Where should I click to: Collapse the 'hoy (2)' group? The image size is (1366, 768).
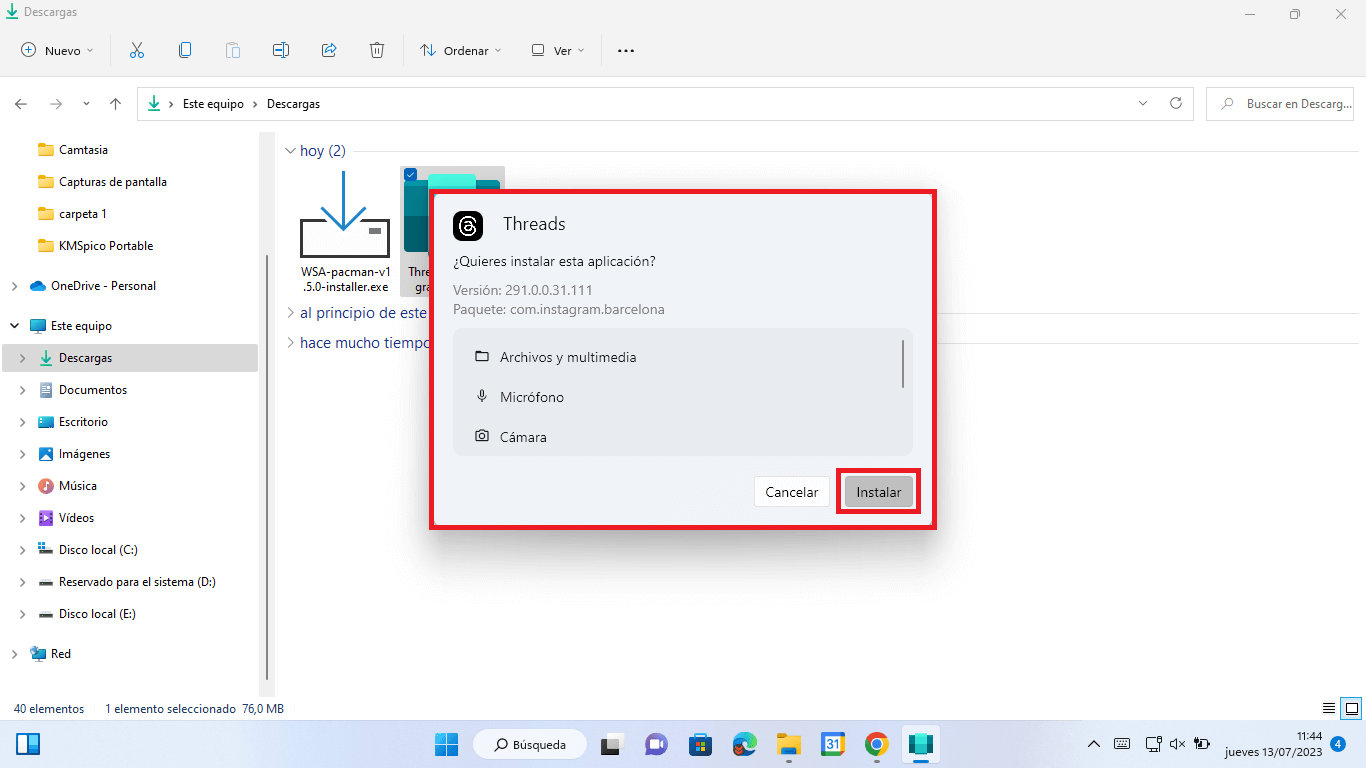pyautogui.click(x=290, y=151)
